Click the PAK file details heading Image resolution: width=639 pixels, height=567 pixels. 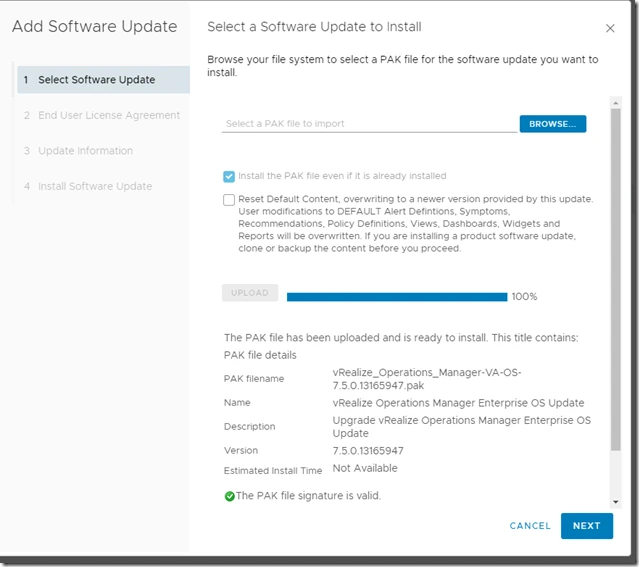coord(260,355)
